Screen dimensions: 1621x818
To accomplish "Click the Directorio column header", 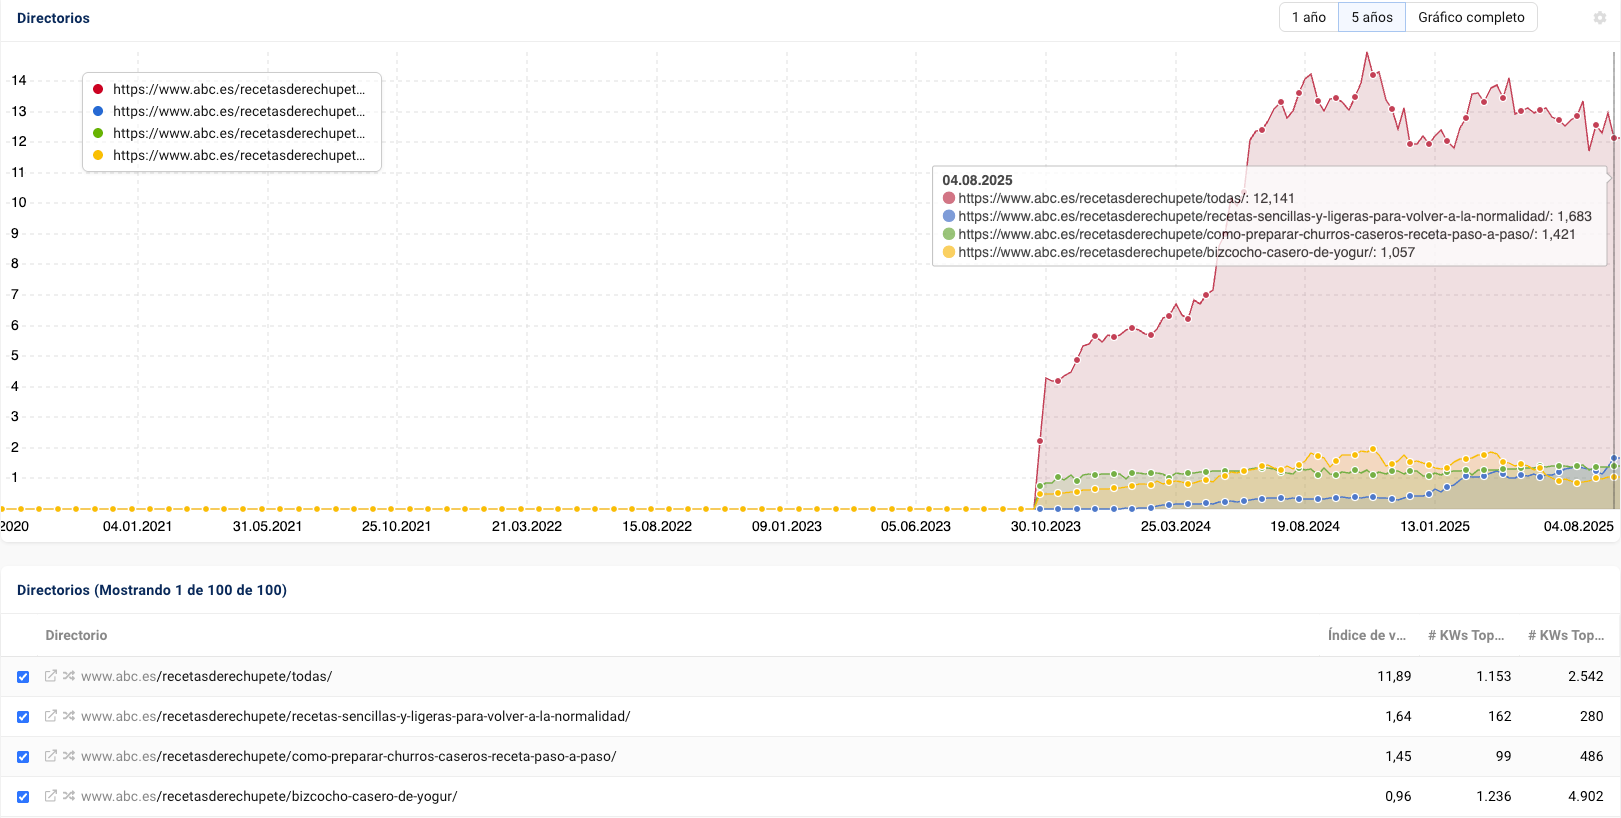I will pyautogui.click(x=76, y=635).
